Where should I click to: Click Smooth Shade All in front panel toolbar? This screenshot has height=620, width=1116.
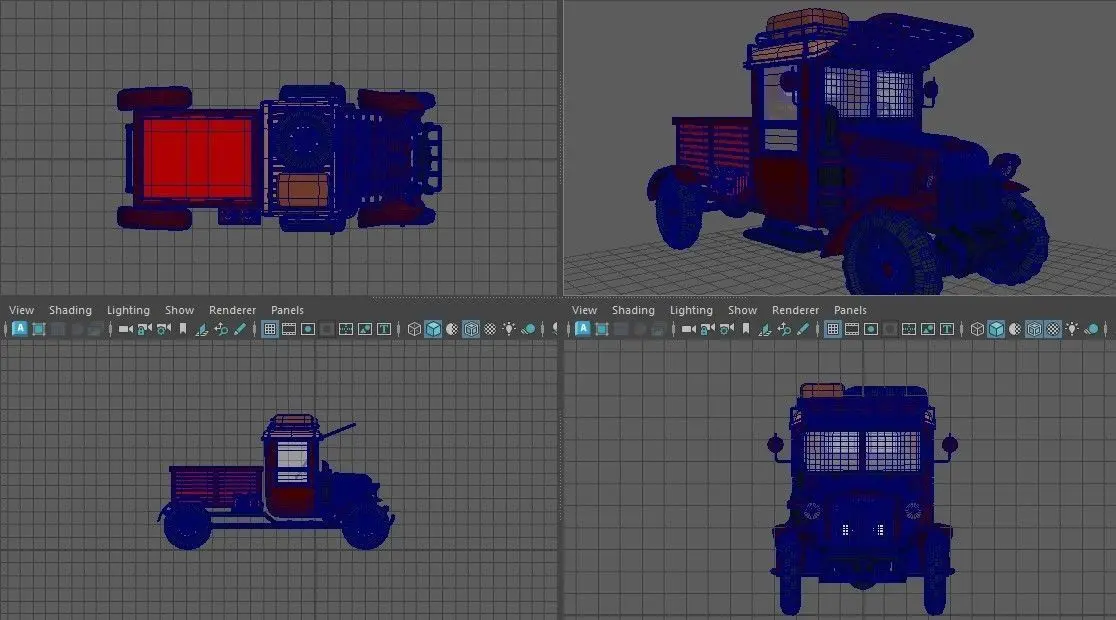coord(996,329)
